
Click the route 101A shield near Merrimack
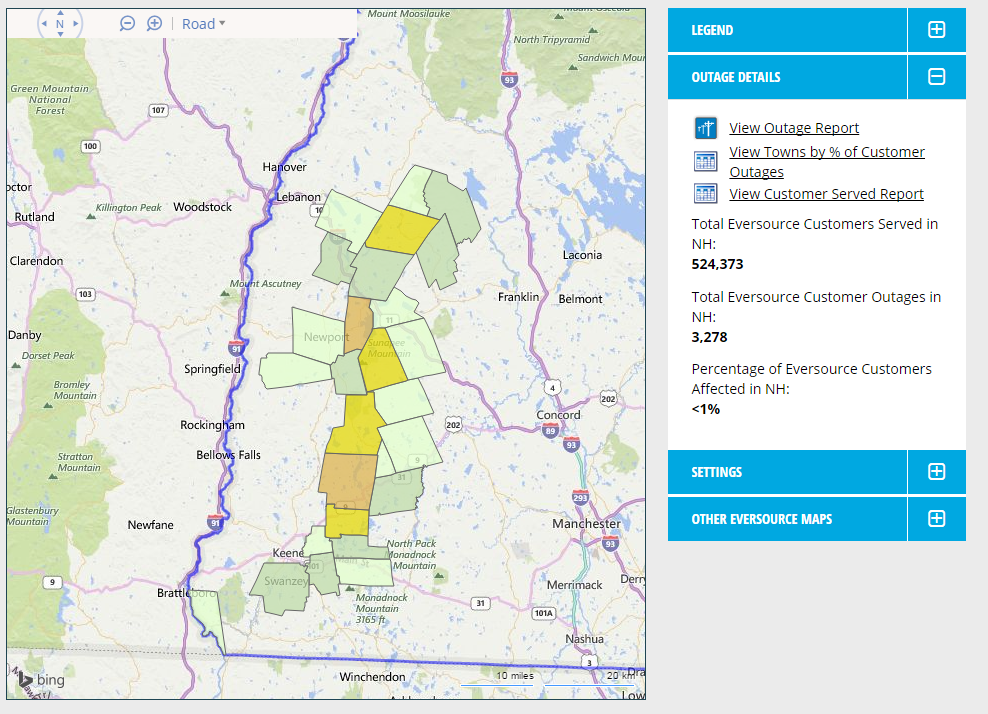[543, 613]
